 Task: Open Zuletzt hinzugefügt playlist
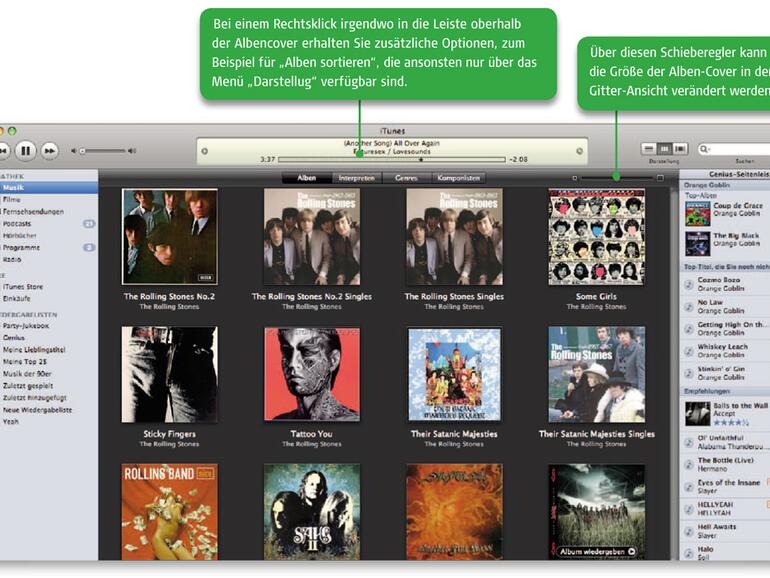pos(49,398)
